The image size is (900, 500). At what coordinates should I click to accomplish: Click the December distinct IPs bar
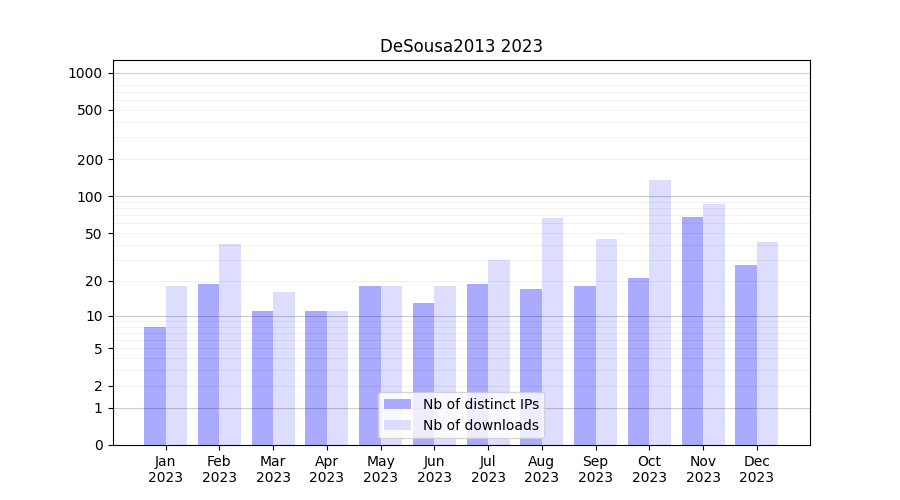point(746,354)
